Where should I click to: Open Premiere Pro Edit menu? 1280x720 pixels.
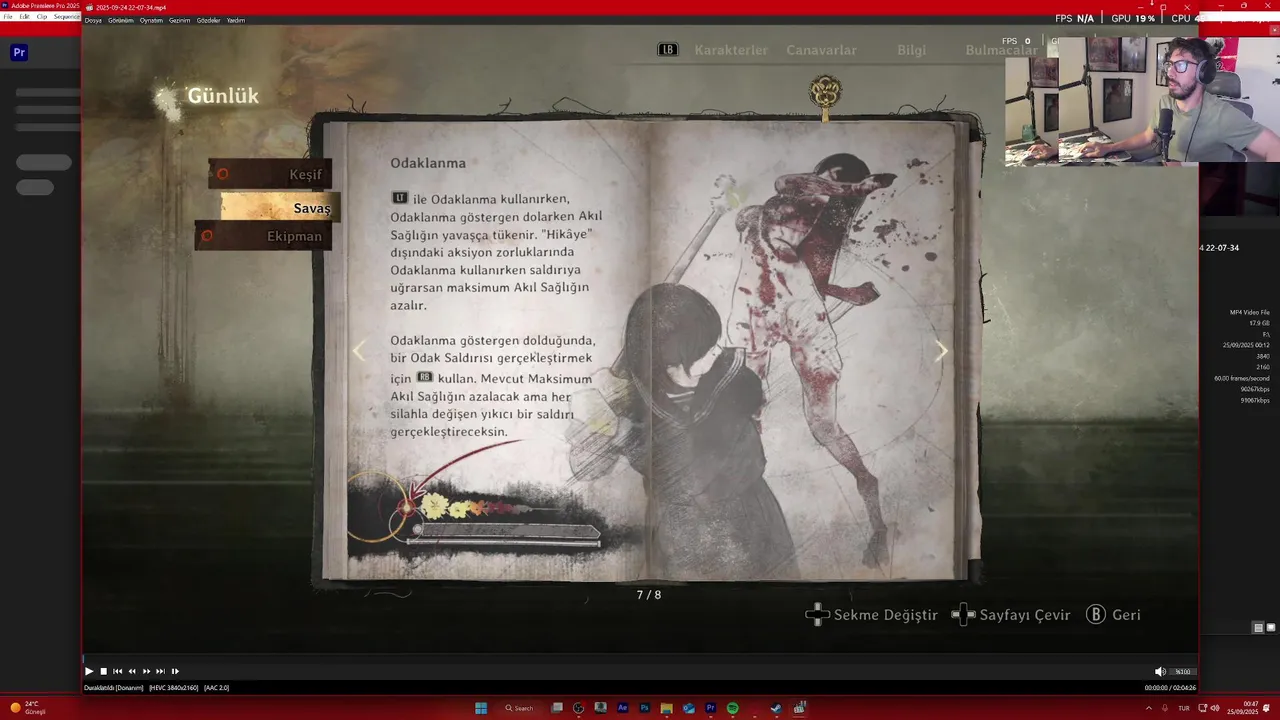(25, 17)
